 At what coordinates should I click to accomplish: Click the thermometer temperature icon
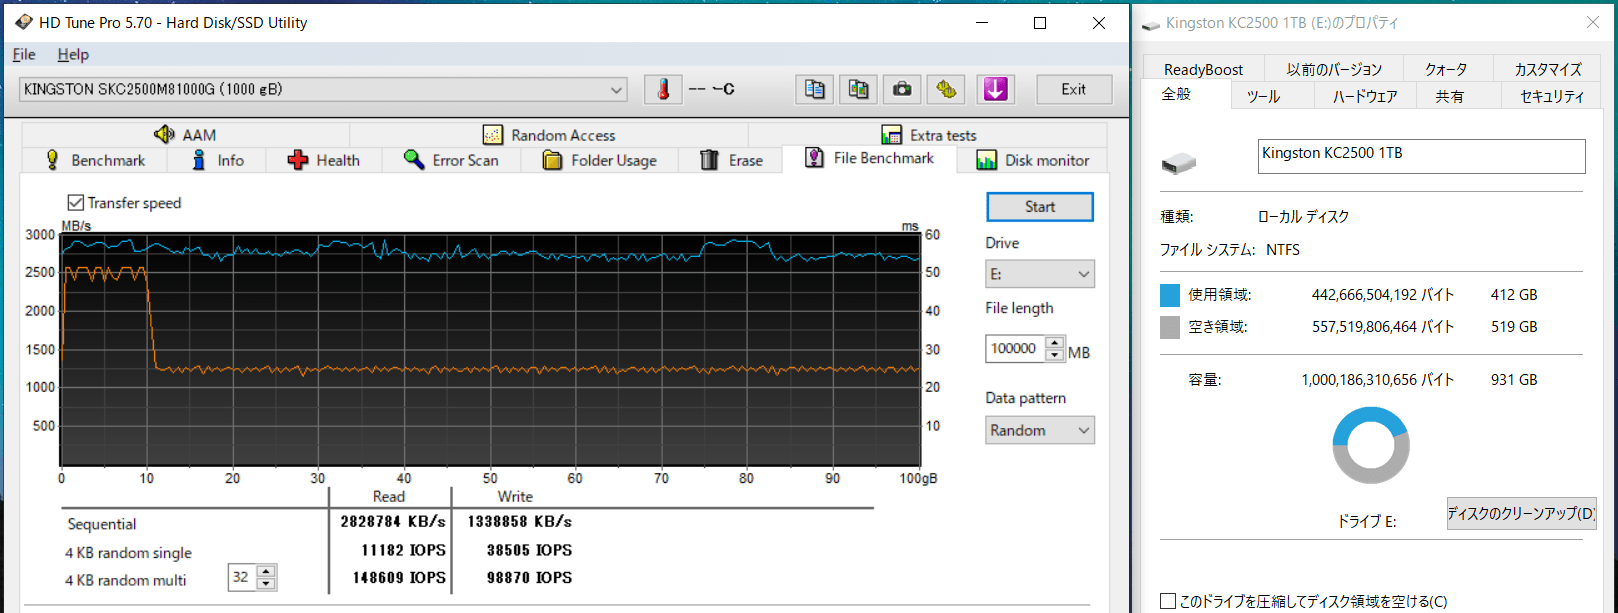[x=663, y=89]
